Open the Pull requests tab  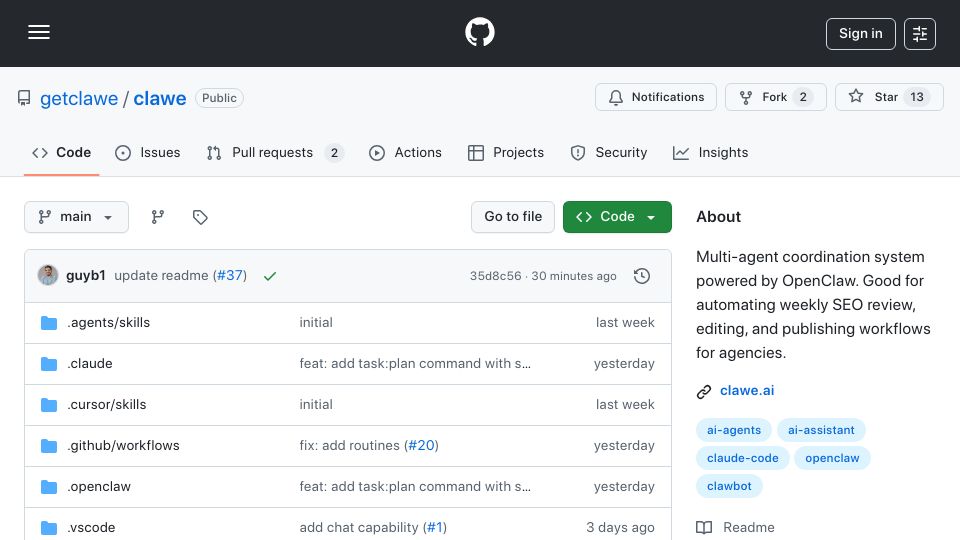(275, 152)
